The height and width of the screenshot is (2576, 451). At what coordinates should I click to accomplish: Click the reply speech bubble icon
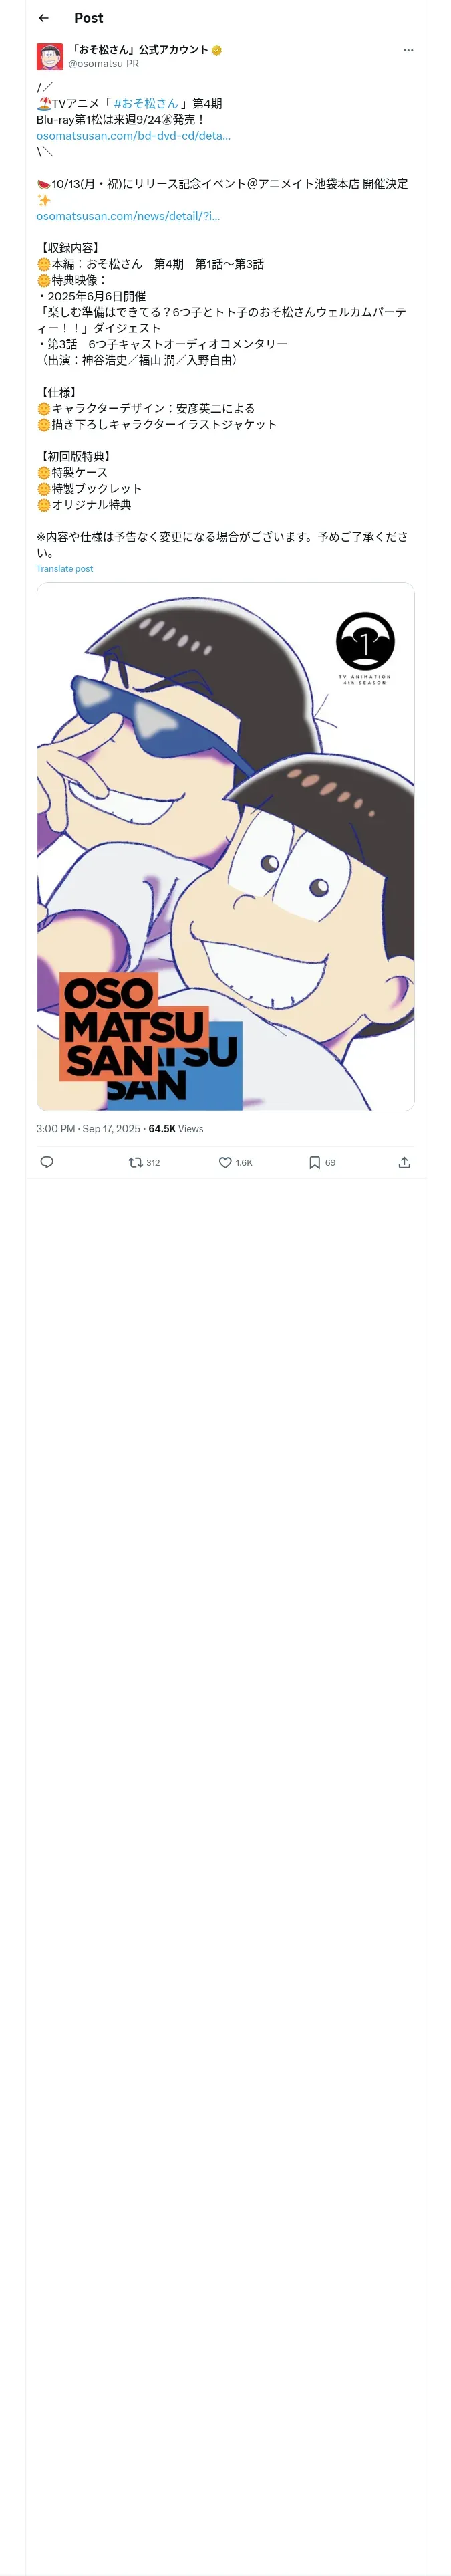click(46, 1162)
